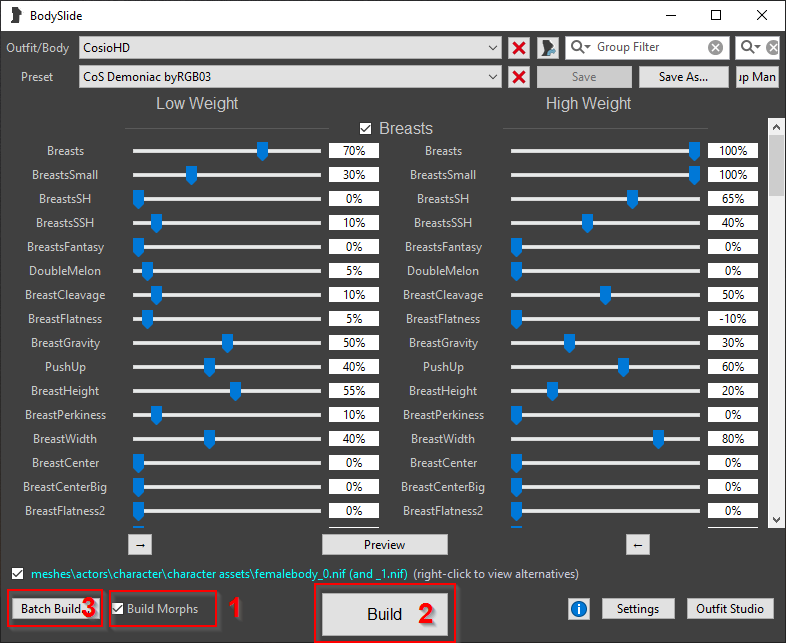Copy high weight values with left arrow button
Image resolution: width=786 pixels, height=643 pixels.
click(x=638, y=545)
